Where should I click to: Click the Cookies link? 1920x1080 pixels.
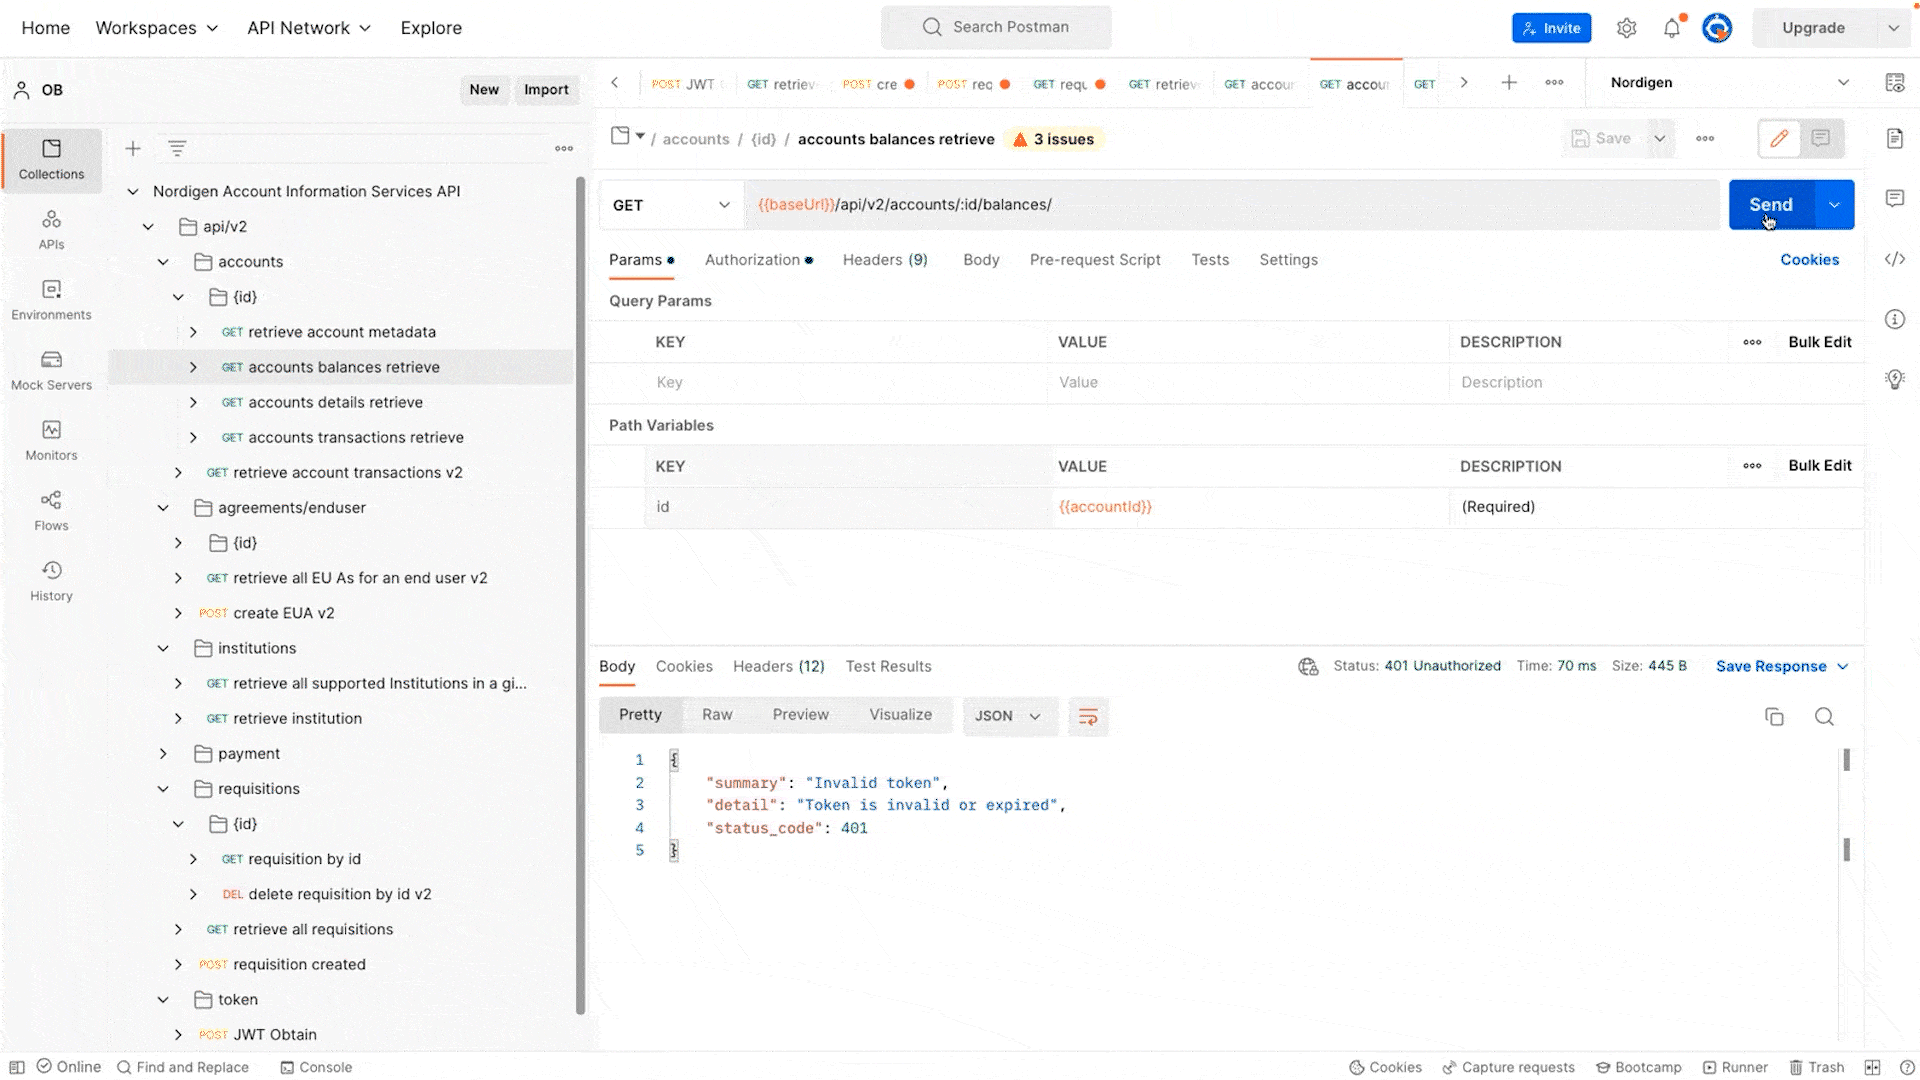click(x=1809, y=260)
